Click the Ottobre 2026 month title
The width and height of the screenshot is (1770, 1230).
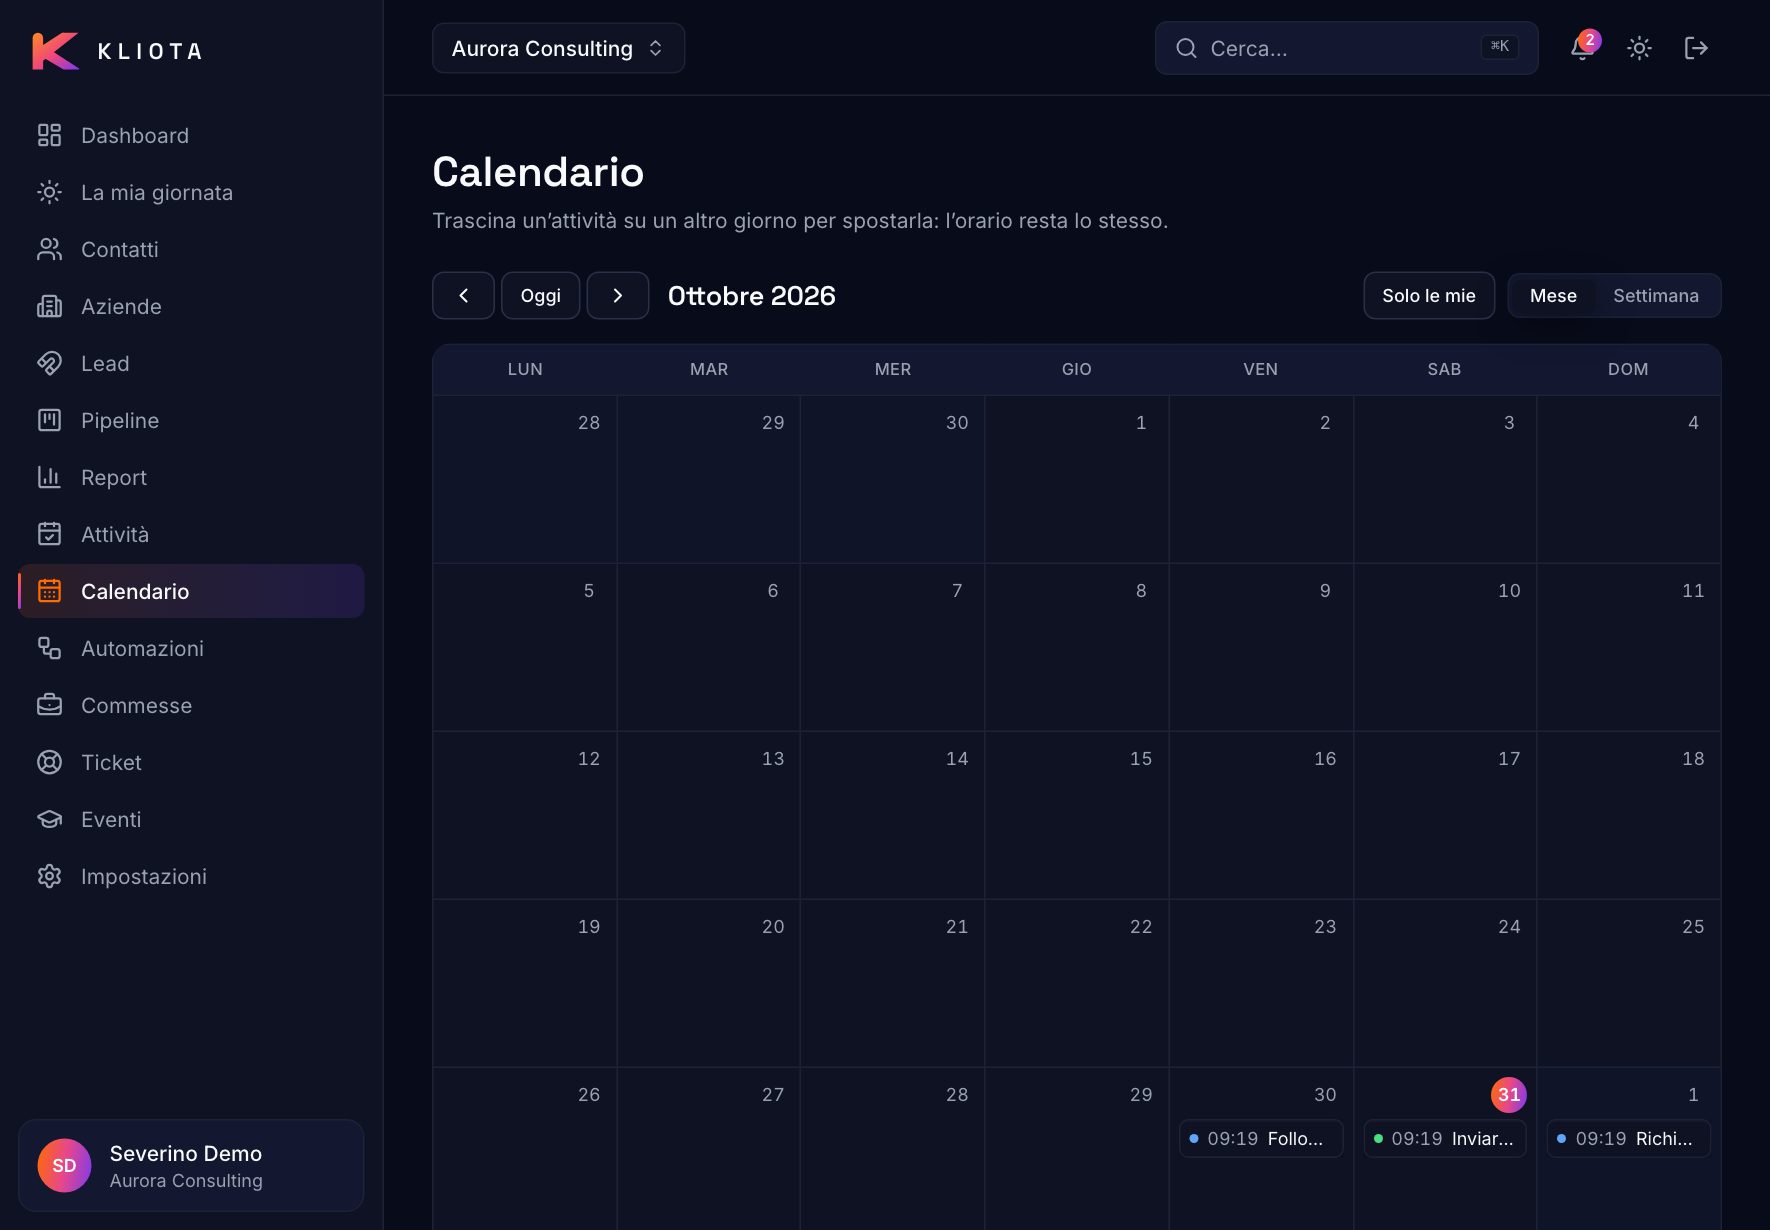(751, 296)
